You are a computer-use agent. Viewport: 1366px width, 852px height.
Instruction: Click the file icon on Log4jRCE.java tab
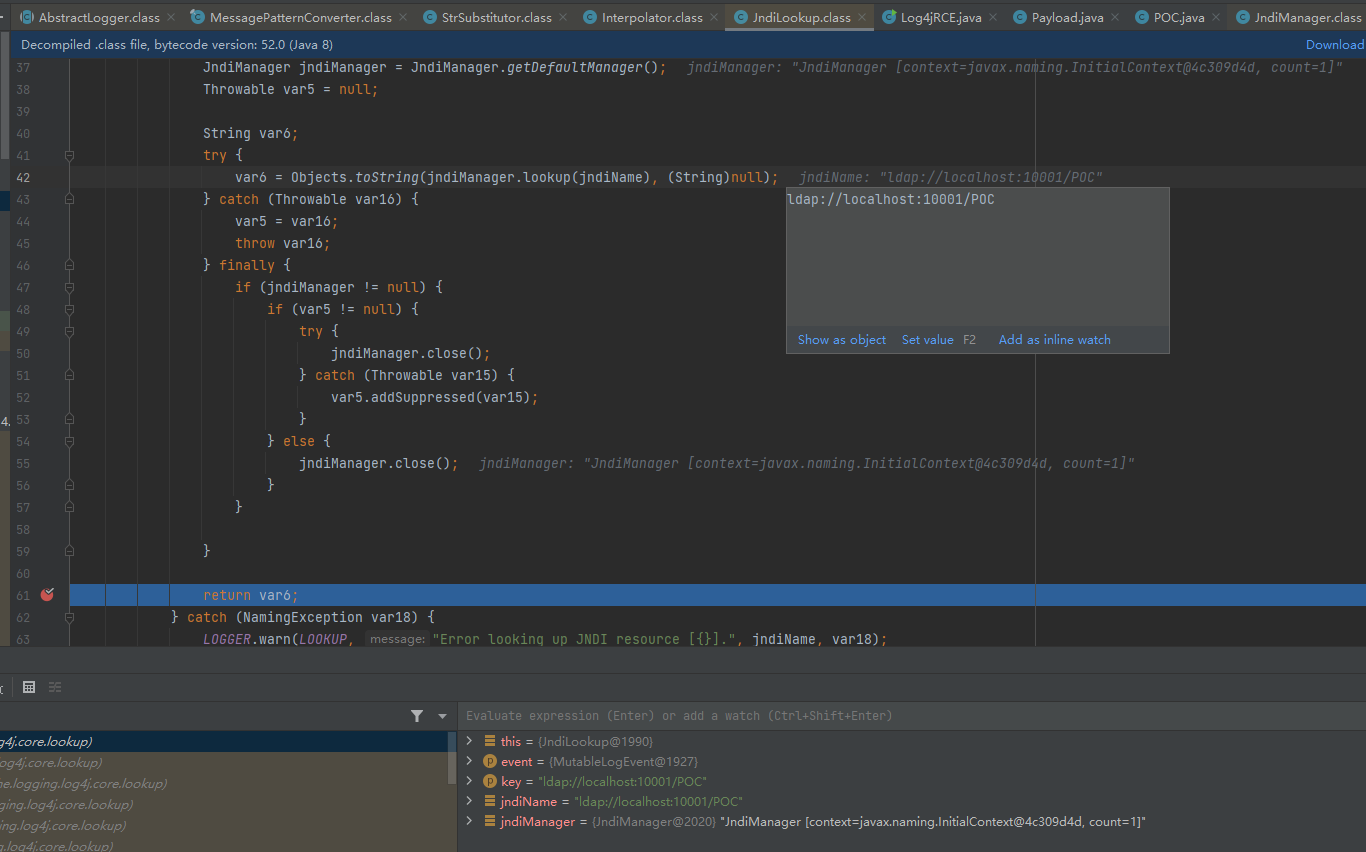point(889,18)
